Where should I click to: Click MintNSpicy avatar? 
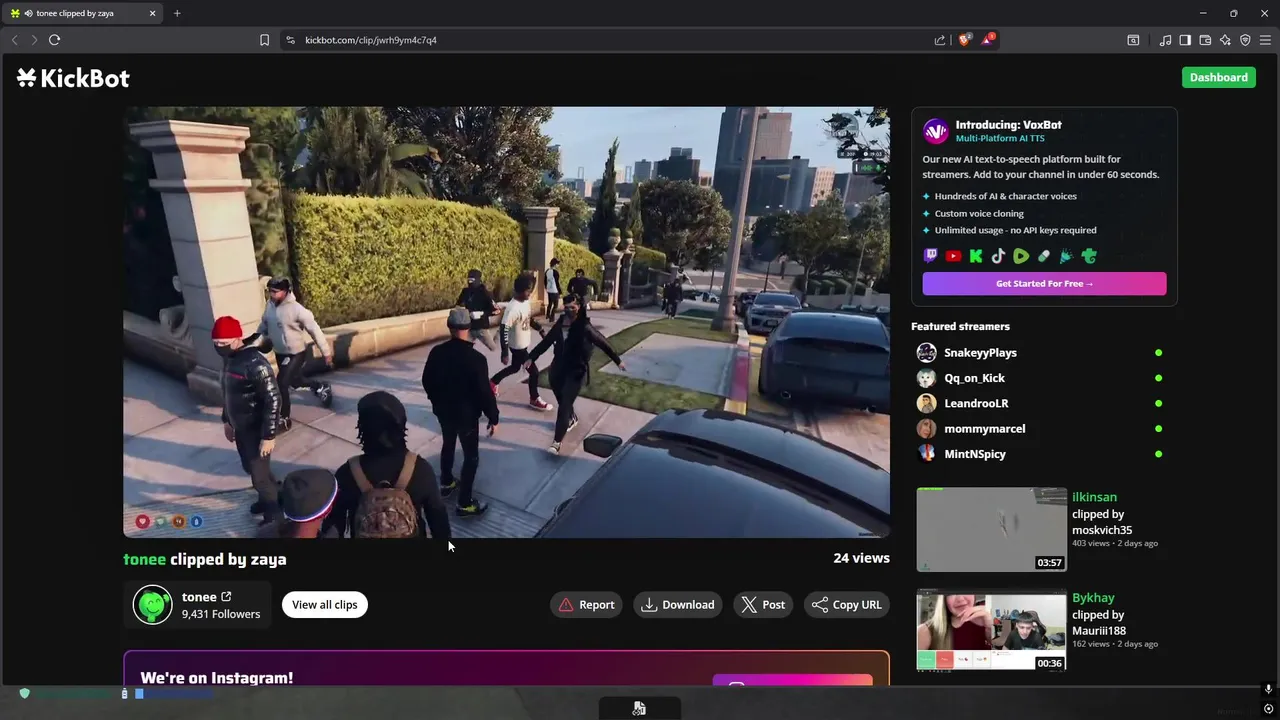(x=927, y=453)
